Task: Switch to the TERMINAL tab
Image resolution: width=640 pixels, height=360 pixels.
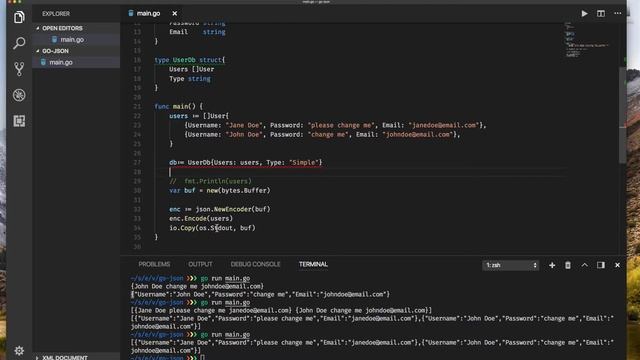Action: coord(313,264)
